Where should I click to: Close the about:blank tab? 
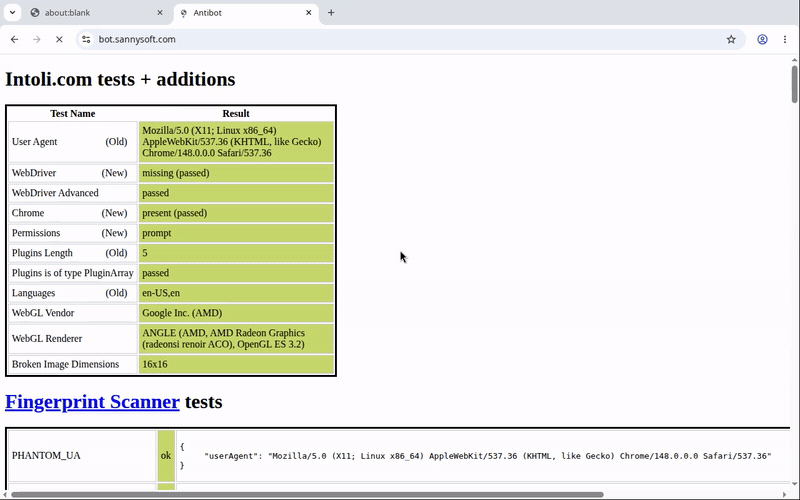[x=160, y=13]
